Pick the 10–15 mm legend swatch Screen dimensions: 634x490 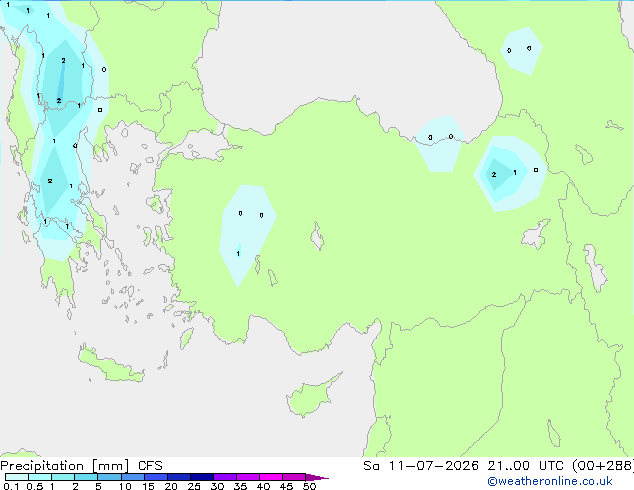tap(133, 477)
